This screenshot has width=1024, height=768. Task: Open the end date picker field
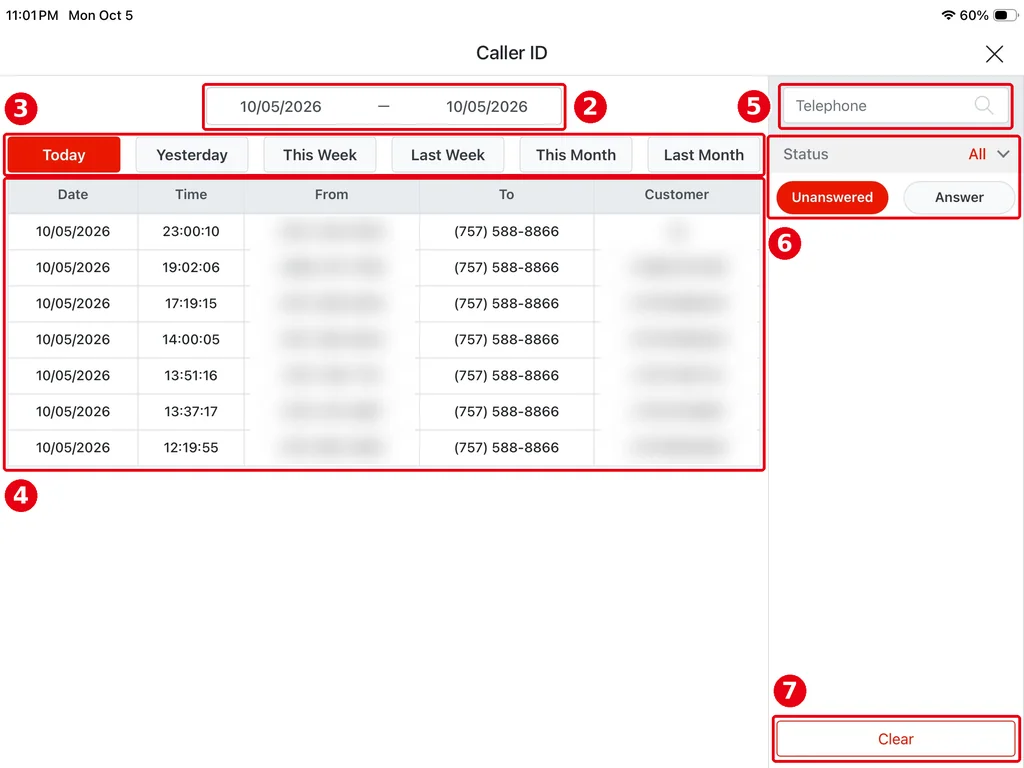click(x=487, y=106)
